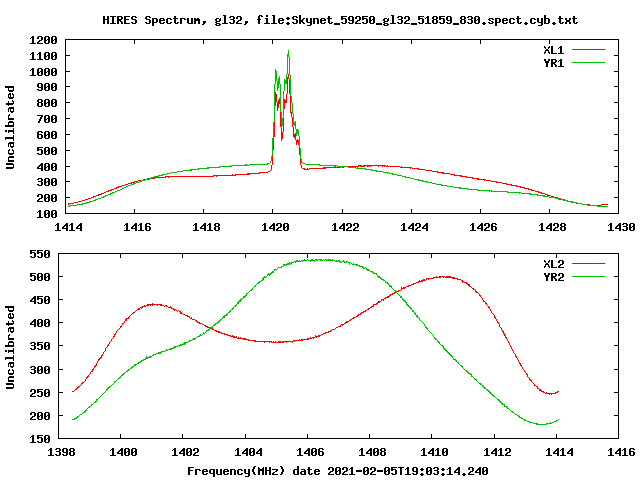Click the 1406 x-axis tick label
640x480 pixels.
coord(310,452)
